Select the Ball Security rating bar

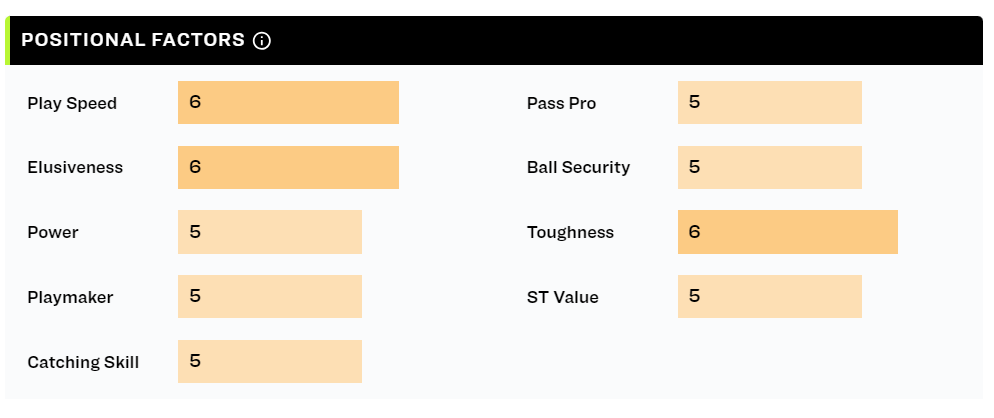pyautogui.click(x=770, y=167)
